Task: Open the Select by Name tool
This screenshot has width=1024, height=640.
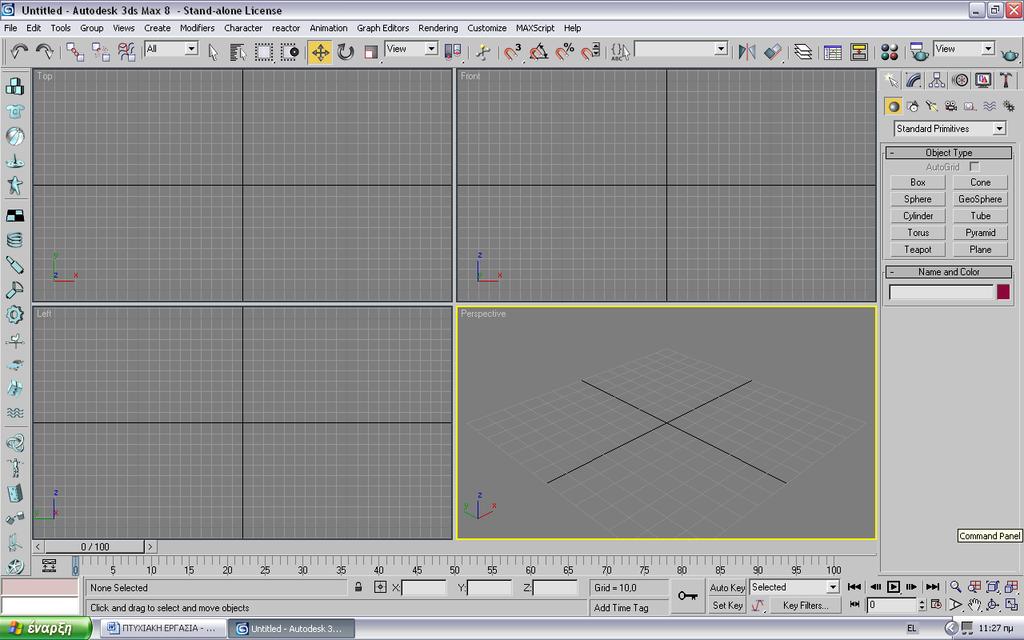Action: [238, 52]
